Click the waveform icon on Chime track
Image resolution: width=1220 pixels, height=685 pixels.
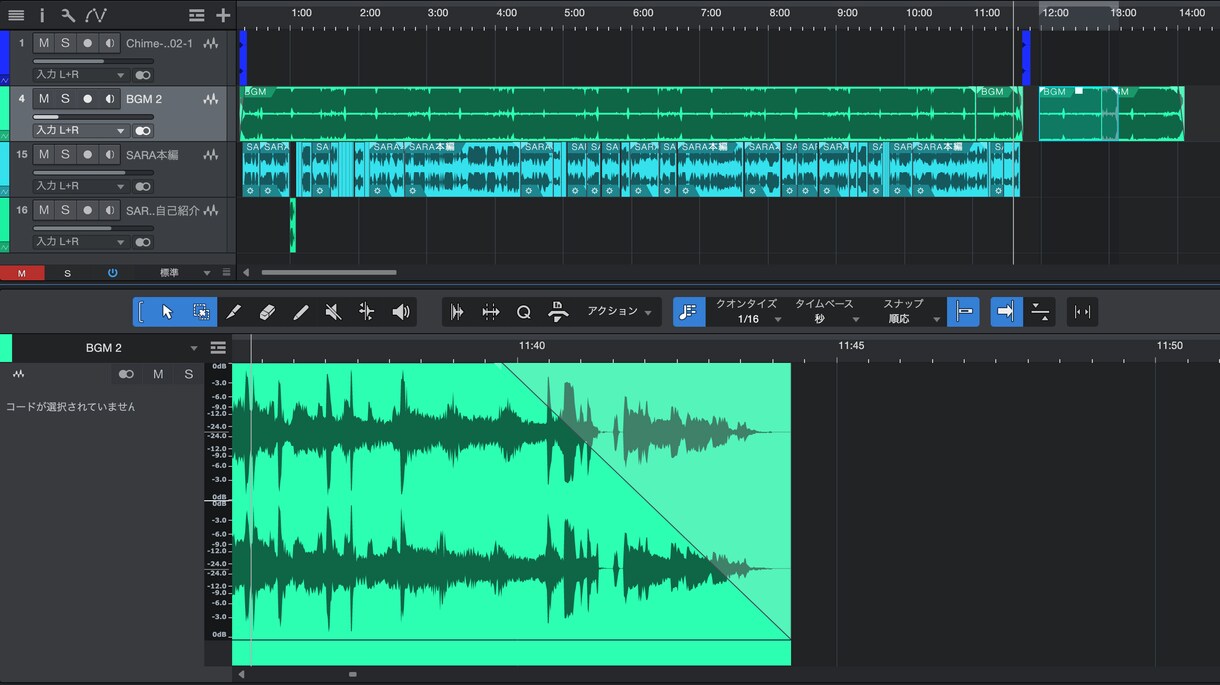tap(211, 44)
